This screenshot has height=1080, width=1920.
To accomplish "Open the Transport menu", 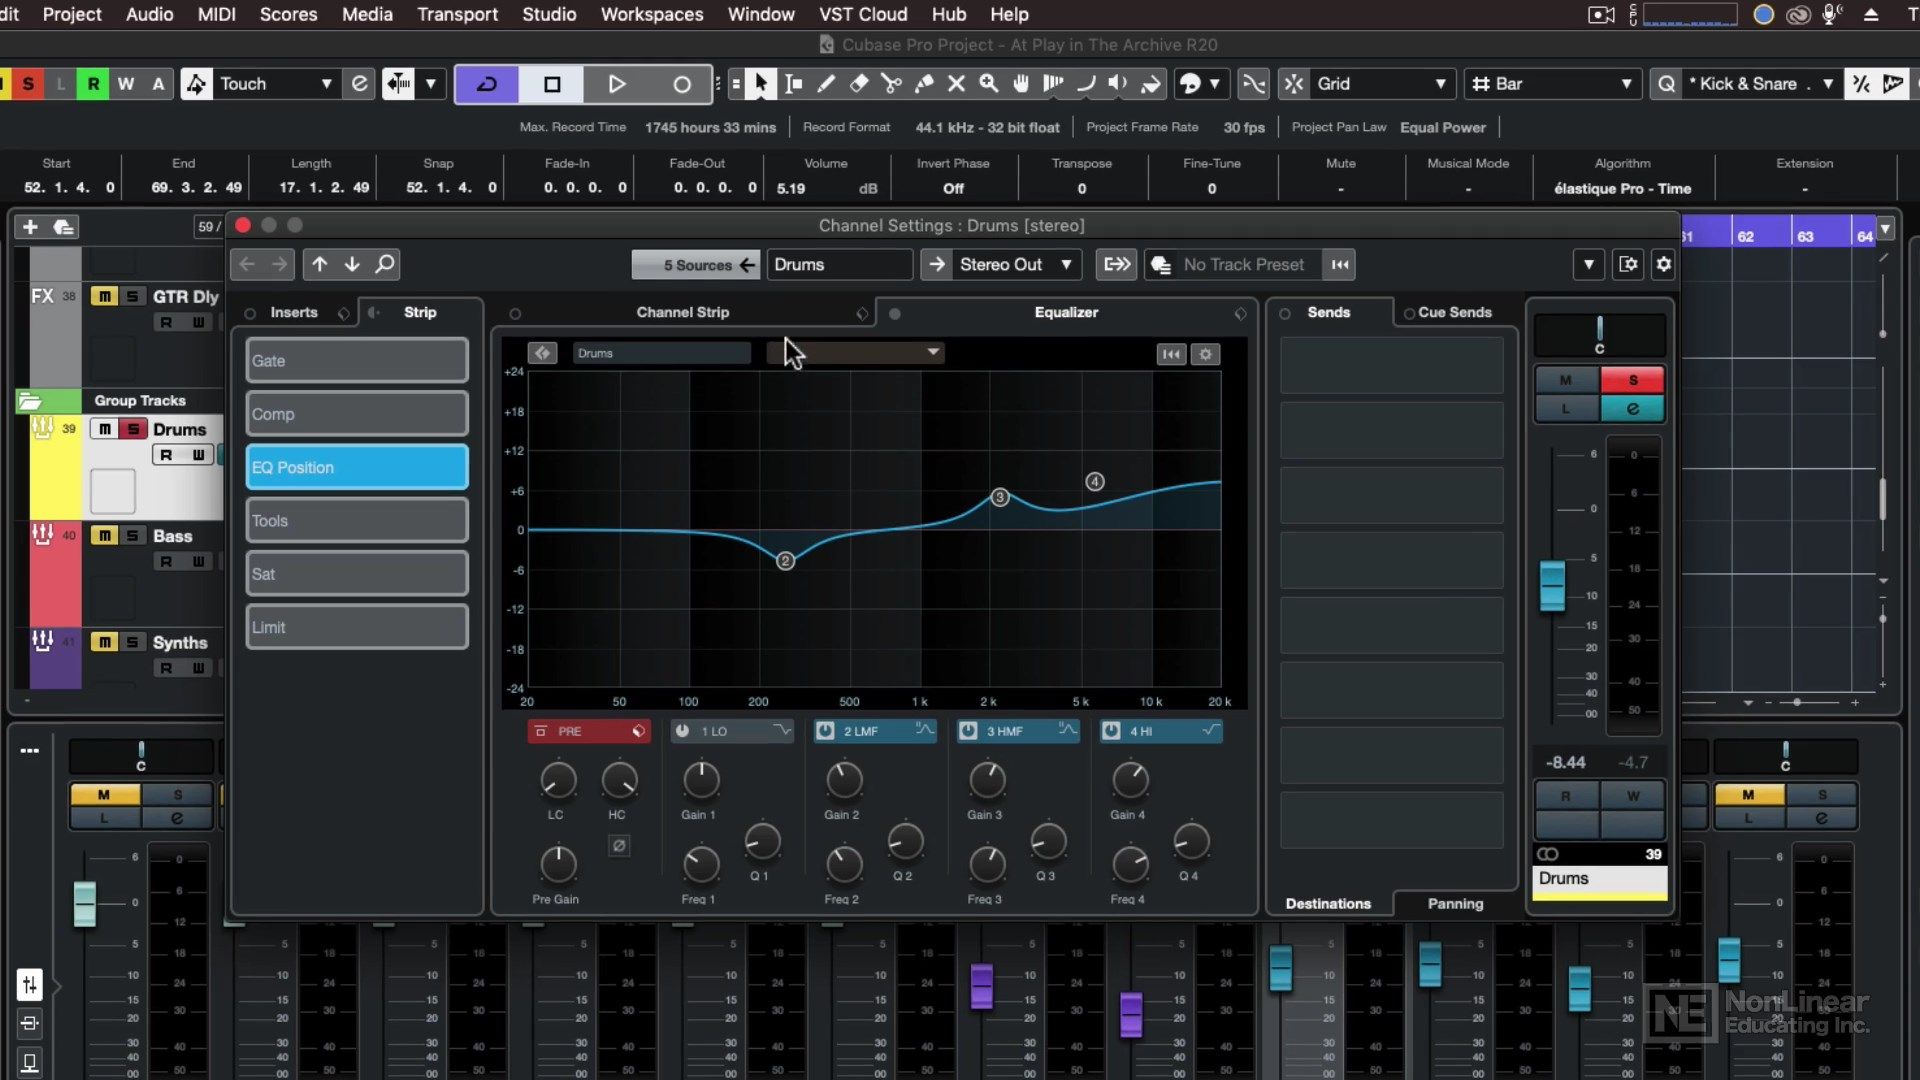I will 457,14.
